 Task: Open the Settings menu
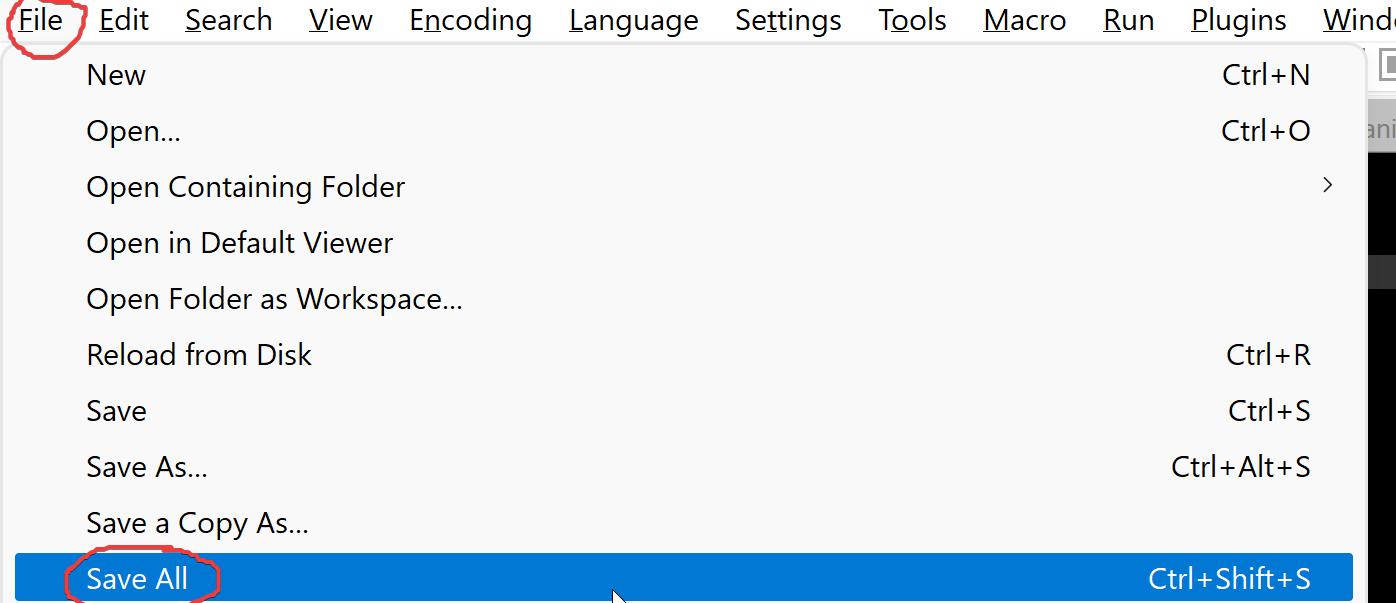click(788, 20)
